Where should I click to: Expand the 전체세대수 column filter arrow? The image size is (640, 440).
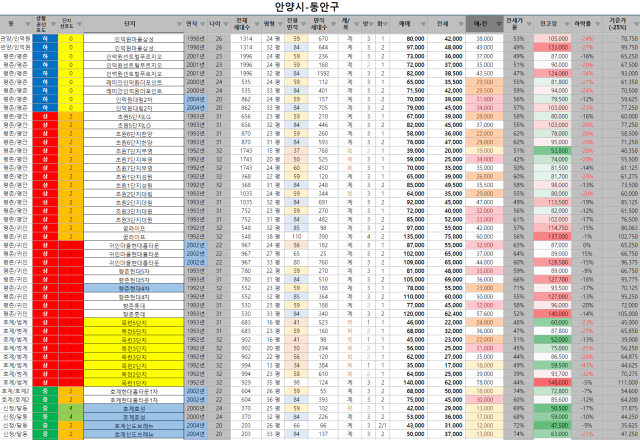pos(257,24)
